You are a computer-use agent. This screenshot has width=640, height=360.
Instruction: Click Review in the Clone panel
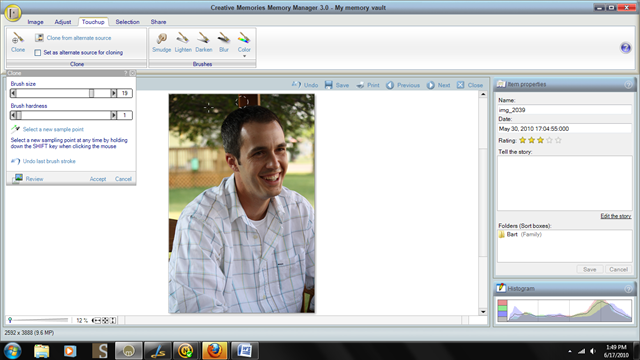coord(28,179)
